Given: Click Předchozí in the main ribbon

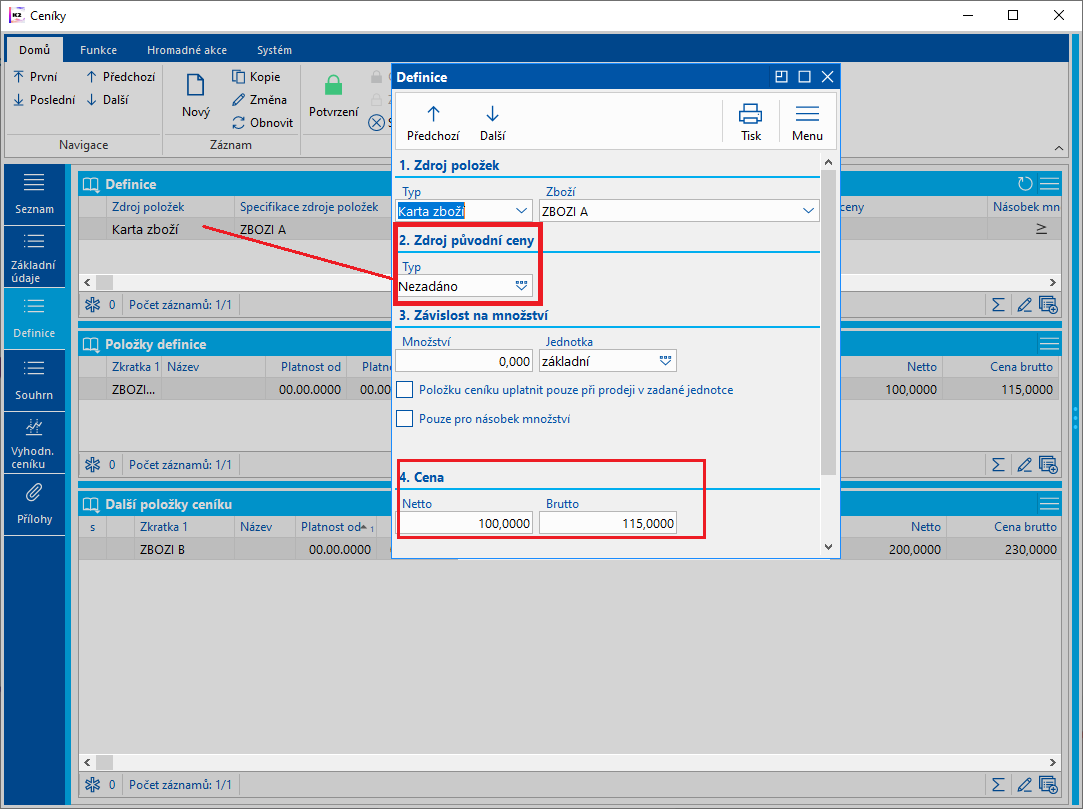Looking at the screenshot, I should (120, 77).
